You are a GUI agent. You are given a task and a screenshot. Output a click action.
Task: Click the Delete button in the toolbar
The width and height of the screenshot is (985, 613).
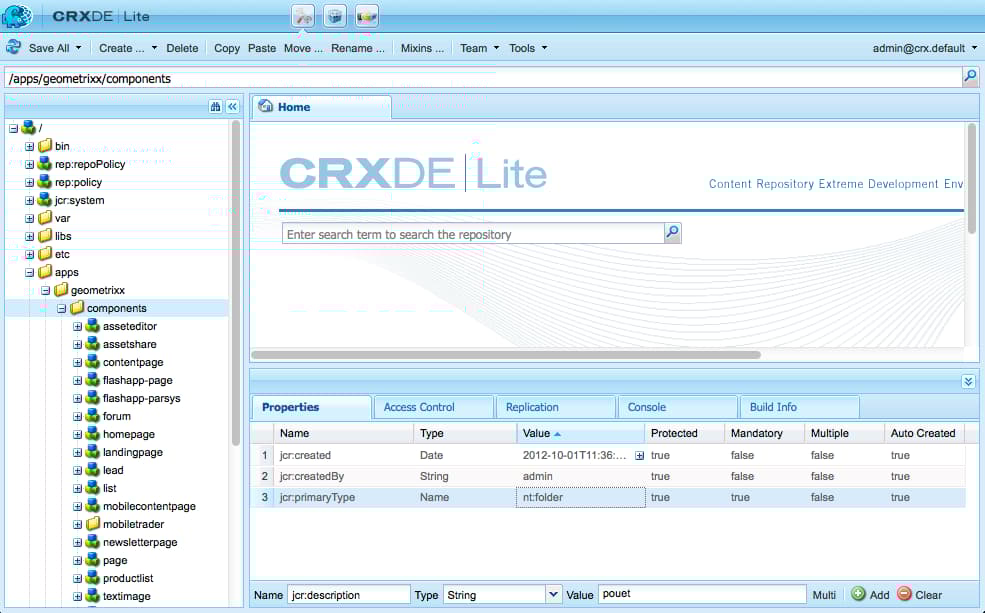point(183,47)
